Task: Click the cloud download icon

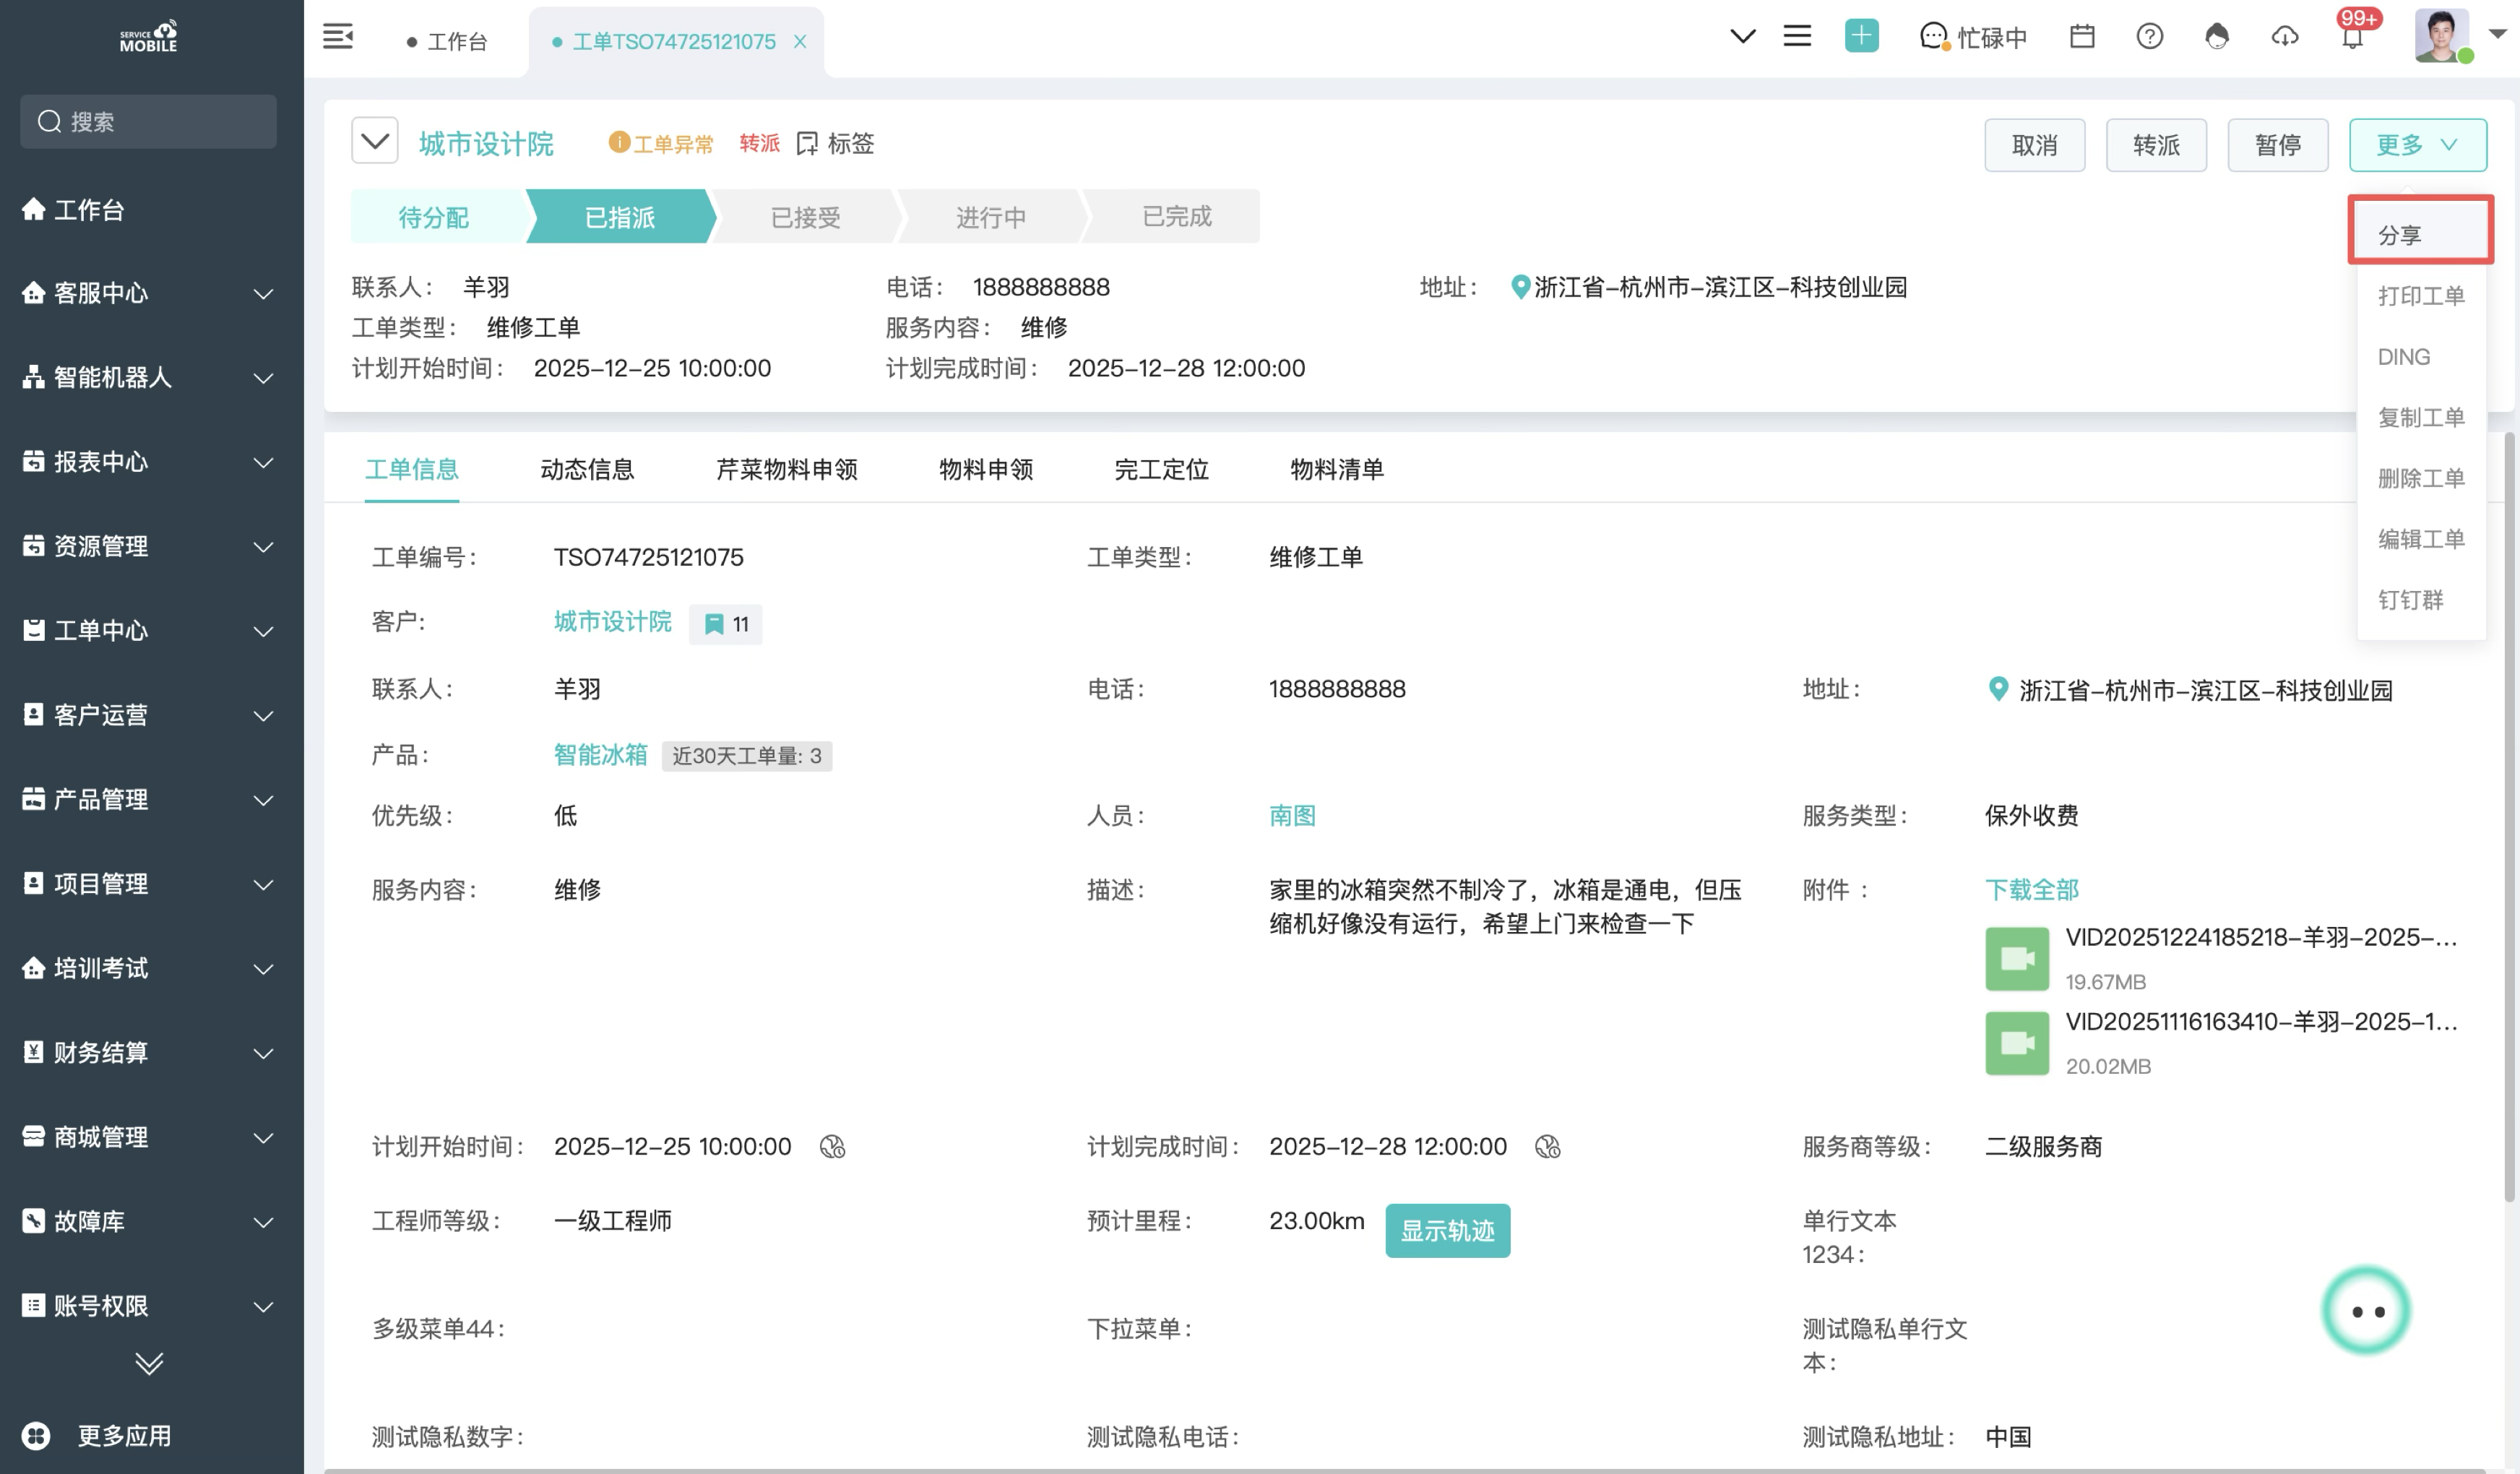Action: pyautogui.click(x=2285, y=37)
